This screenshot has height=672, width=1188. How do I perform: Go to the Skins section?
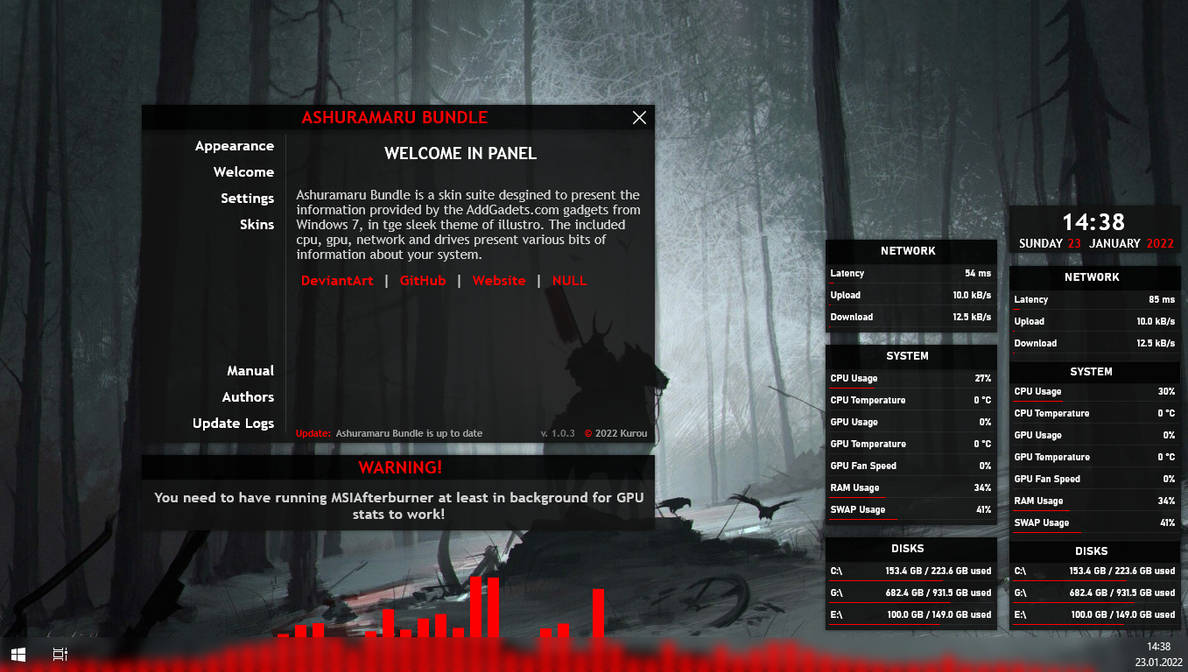pos(256,224)
